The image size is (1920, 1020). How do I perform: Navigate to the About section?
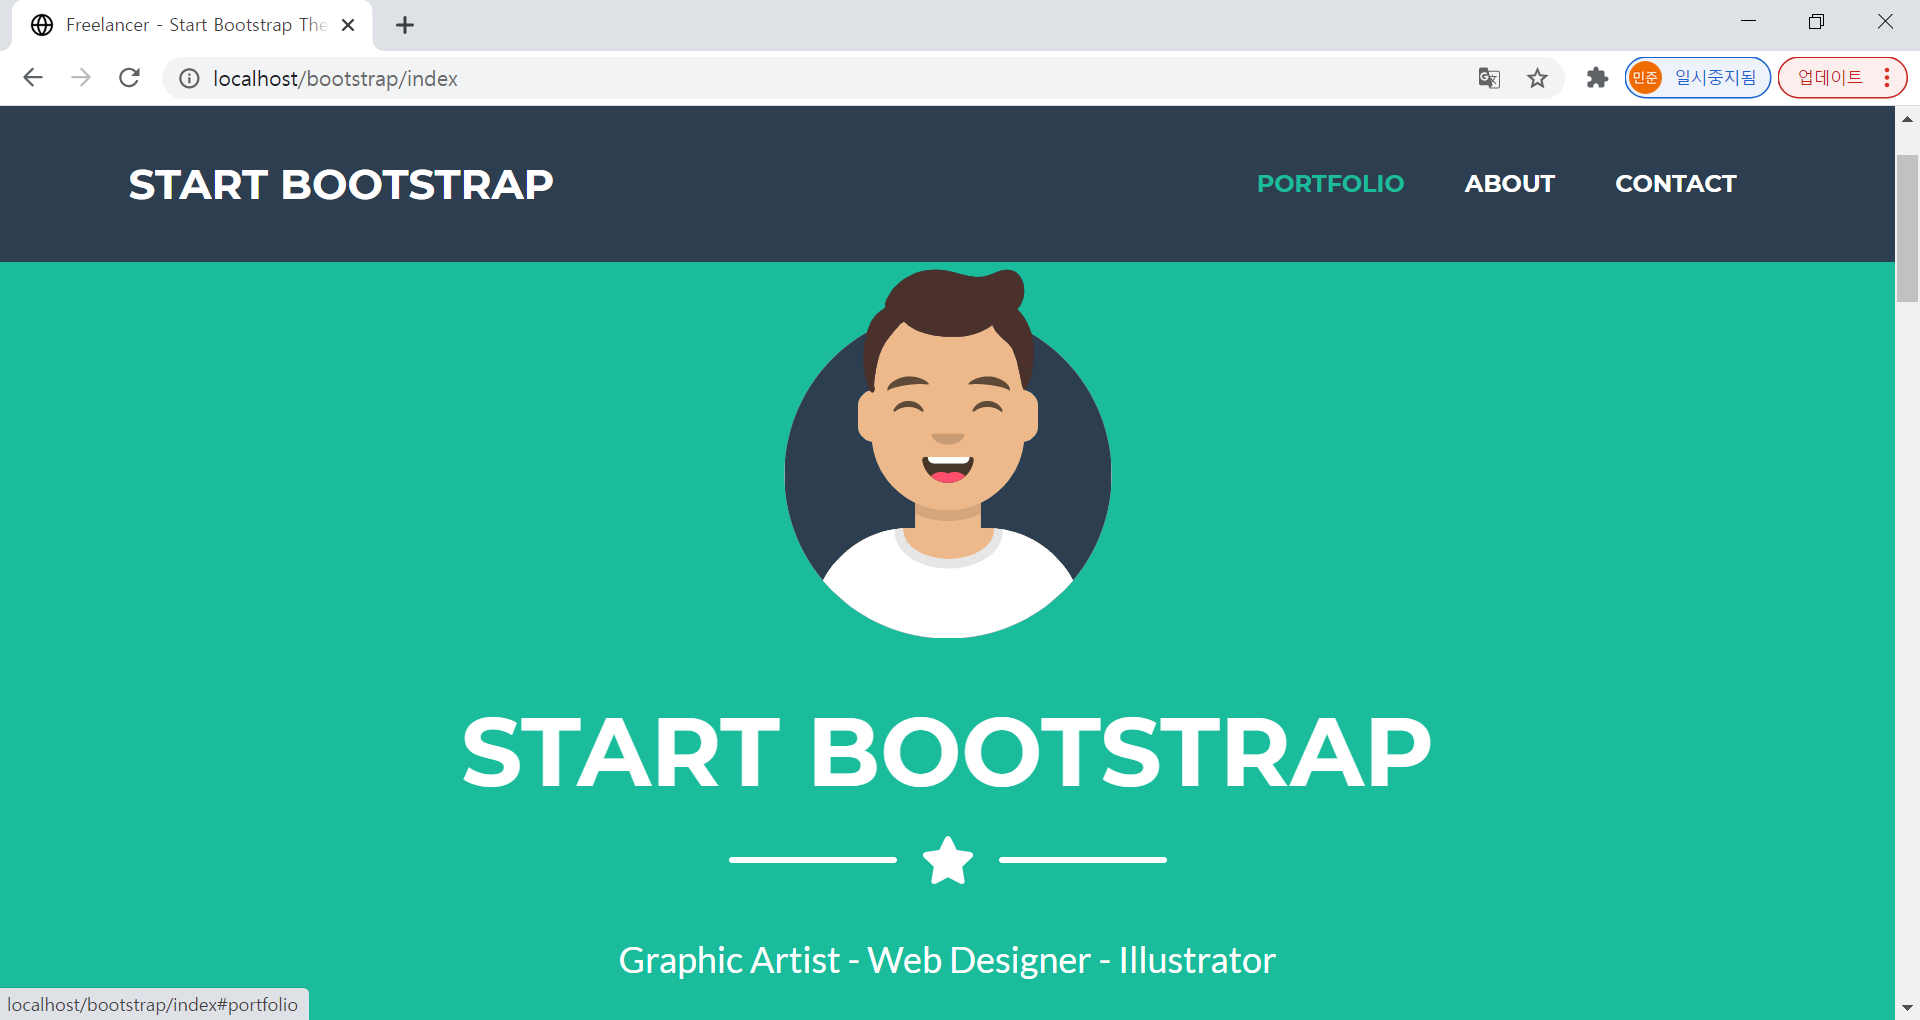pyautogui.click(x=1509, y=184)
